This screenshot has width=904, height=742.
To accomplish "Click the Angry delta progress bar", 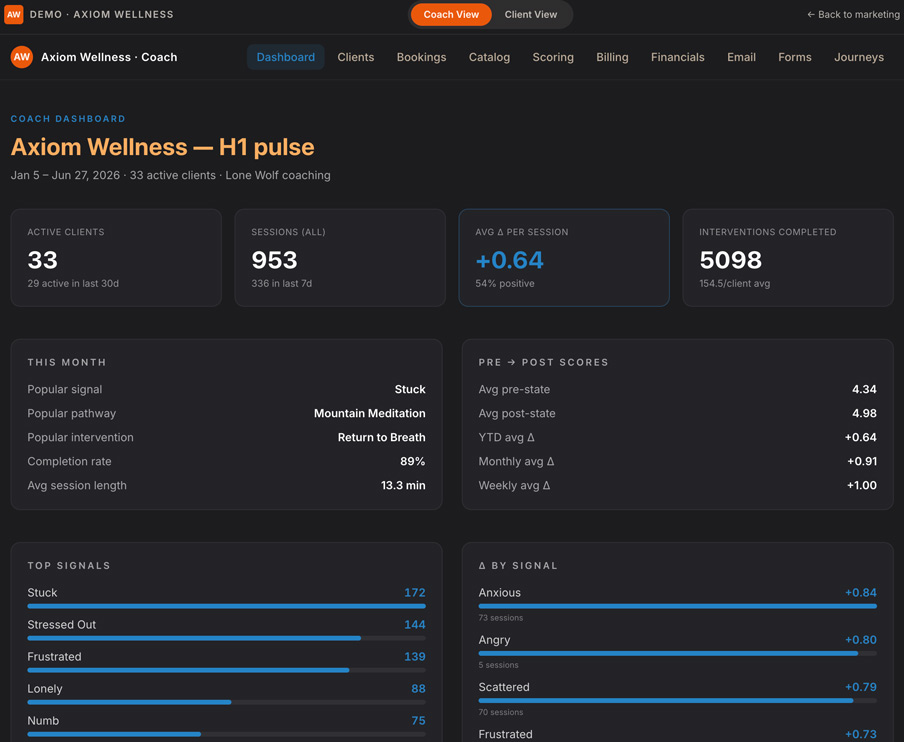I will [677, 653].
